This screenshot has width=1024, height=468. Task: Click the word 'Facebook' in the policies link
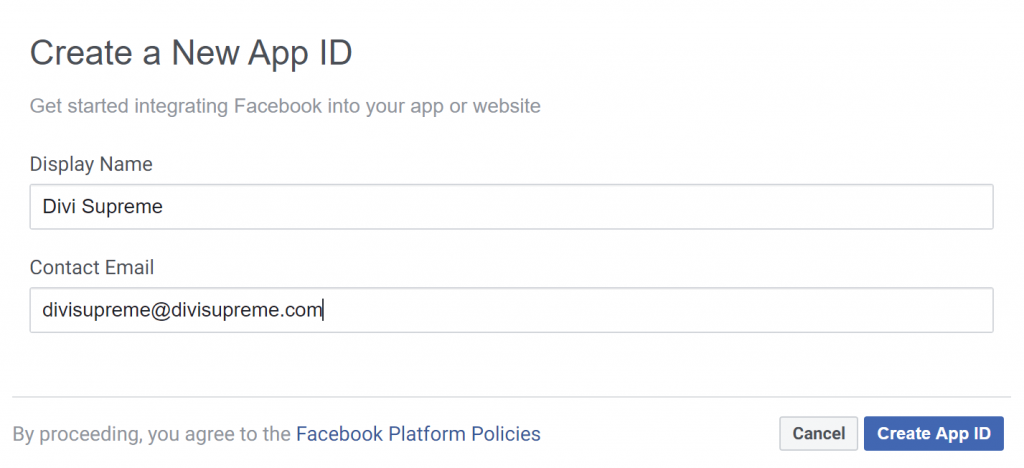(340, 434)
